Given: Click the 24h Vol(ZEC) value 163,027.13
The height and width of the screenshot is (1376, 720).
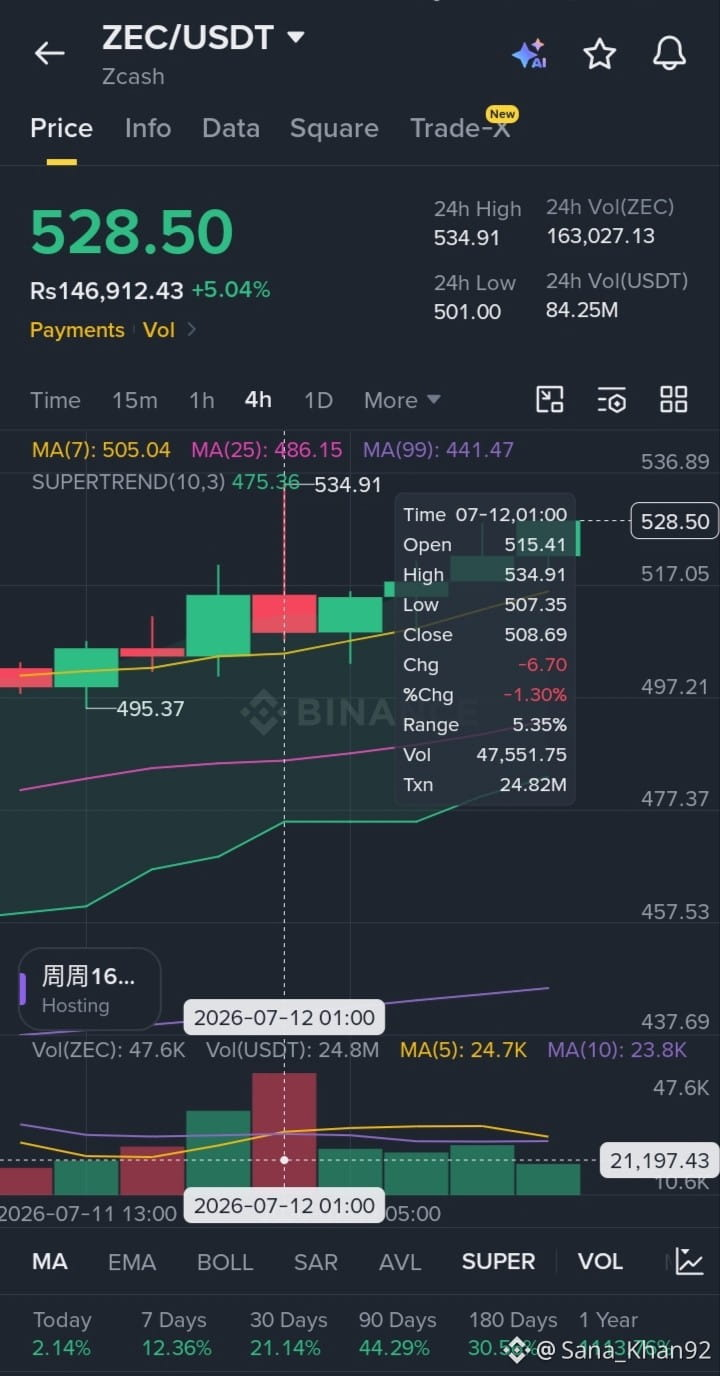Looking at the screenshot, I should tap(600, 236).
